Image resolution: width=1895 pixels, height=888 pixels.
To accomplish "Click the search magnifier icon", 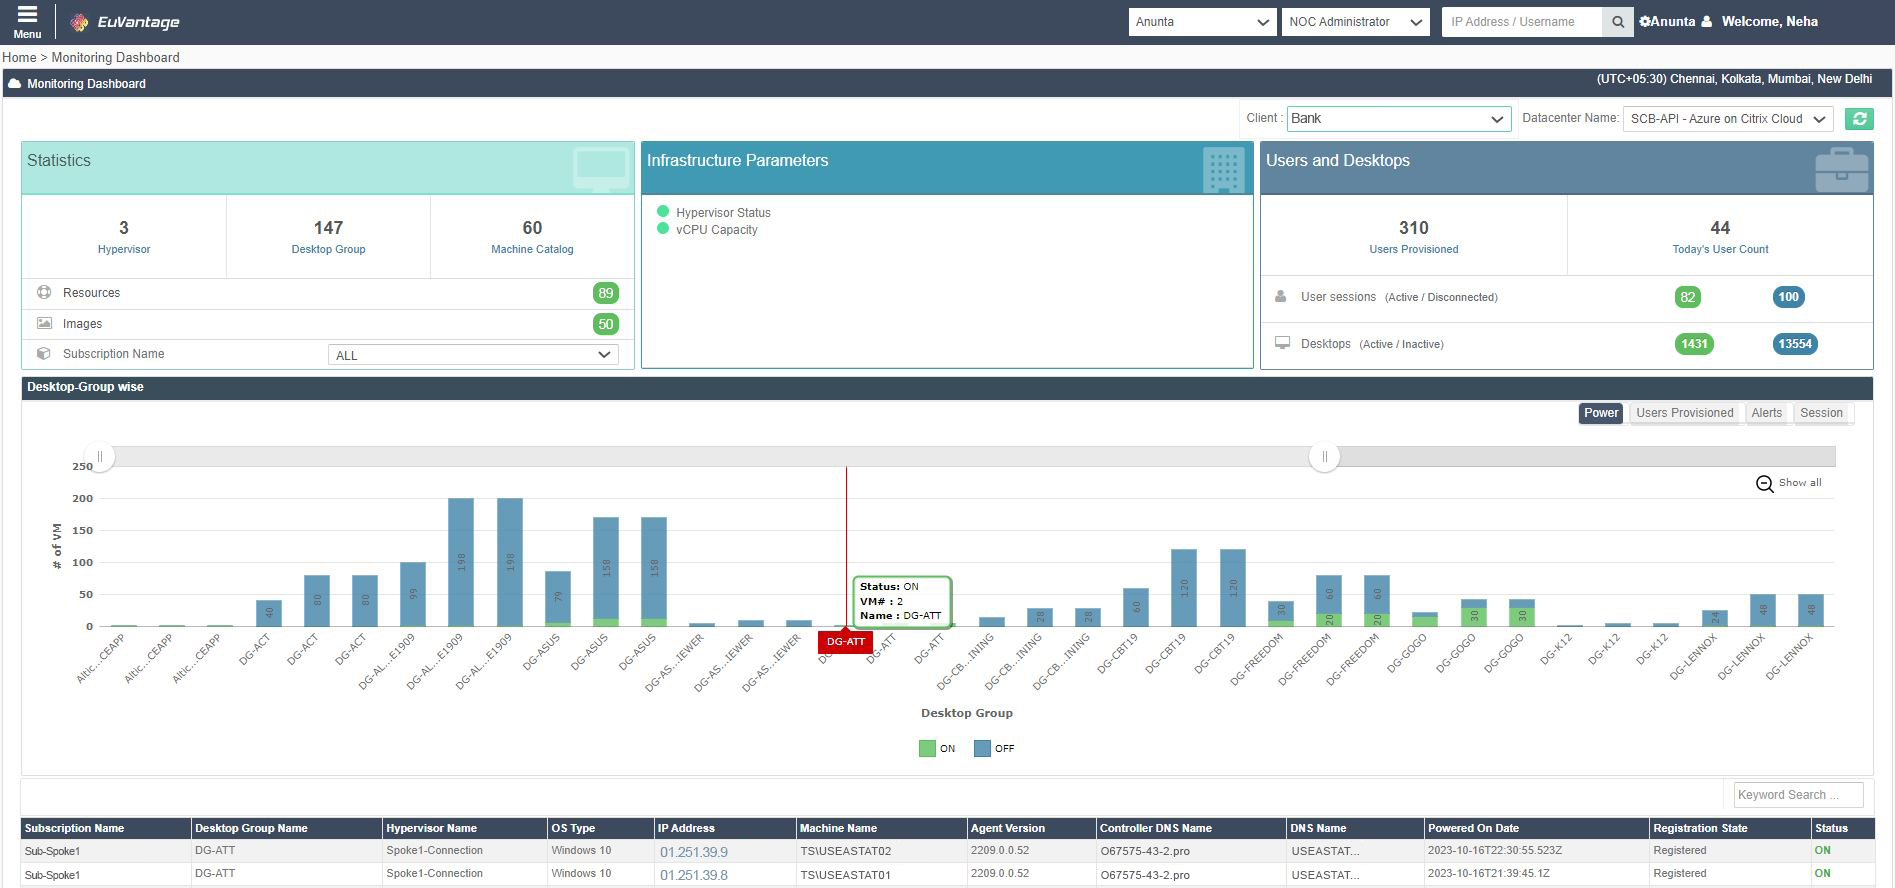I will [x=1617, y=22].
